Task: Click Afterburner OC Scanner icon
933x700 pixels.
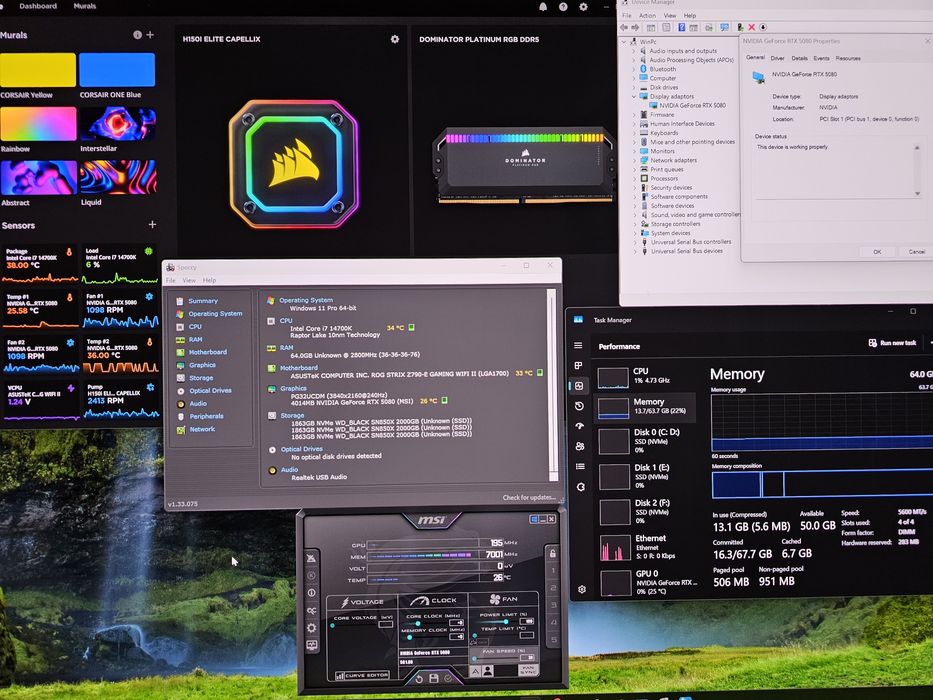Action: point(312,611)
